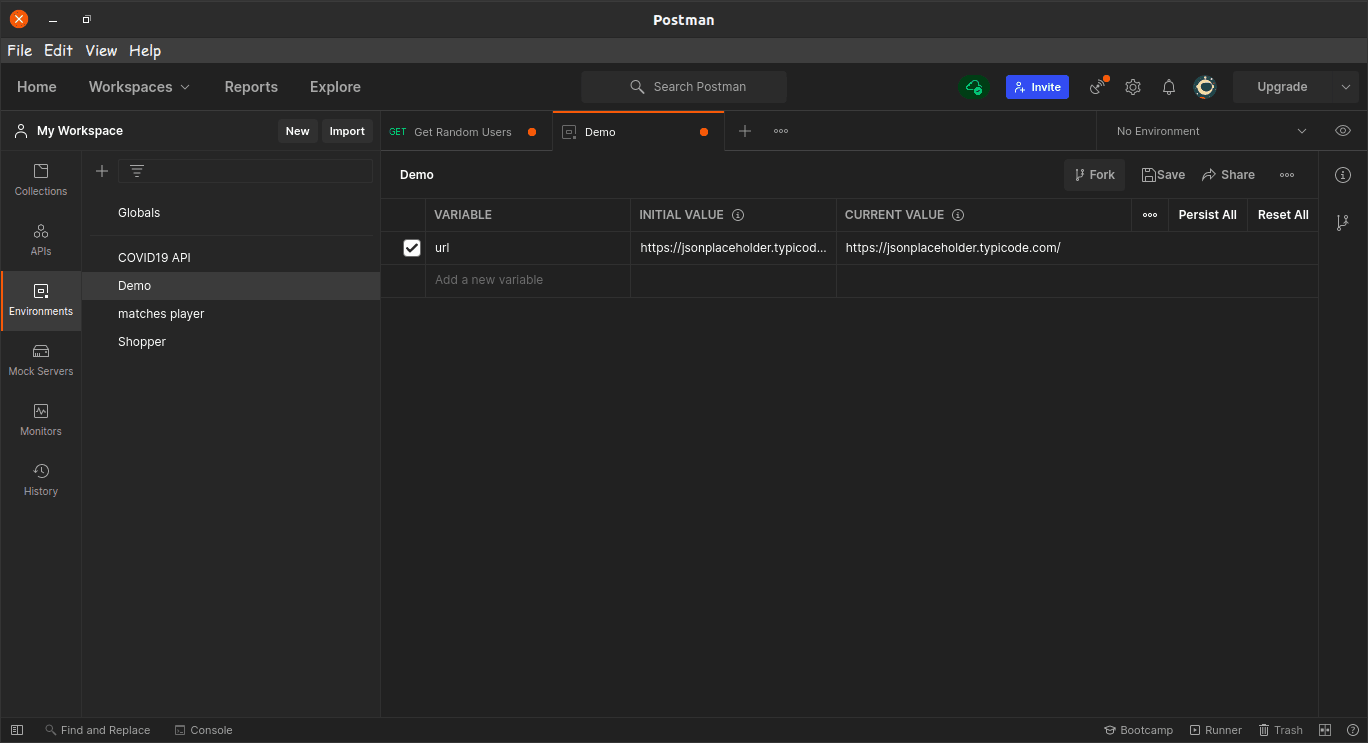1368x743 pixels.
Task: Open the APIs sidebar panel
Action: 41,240
